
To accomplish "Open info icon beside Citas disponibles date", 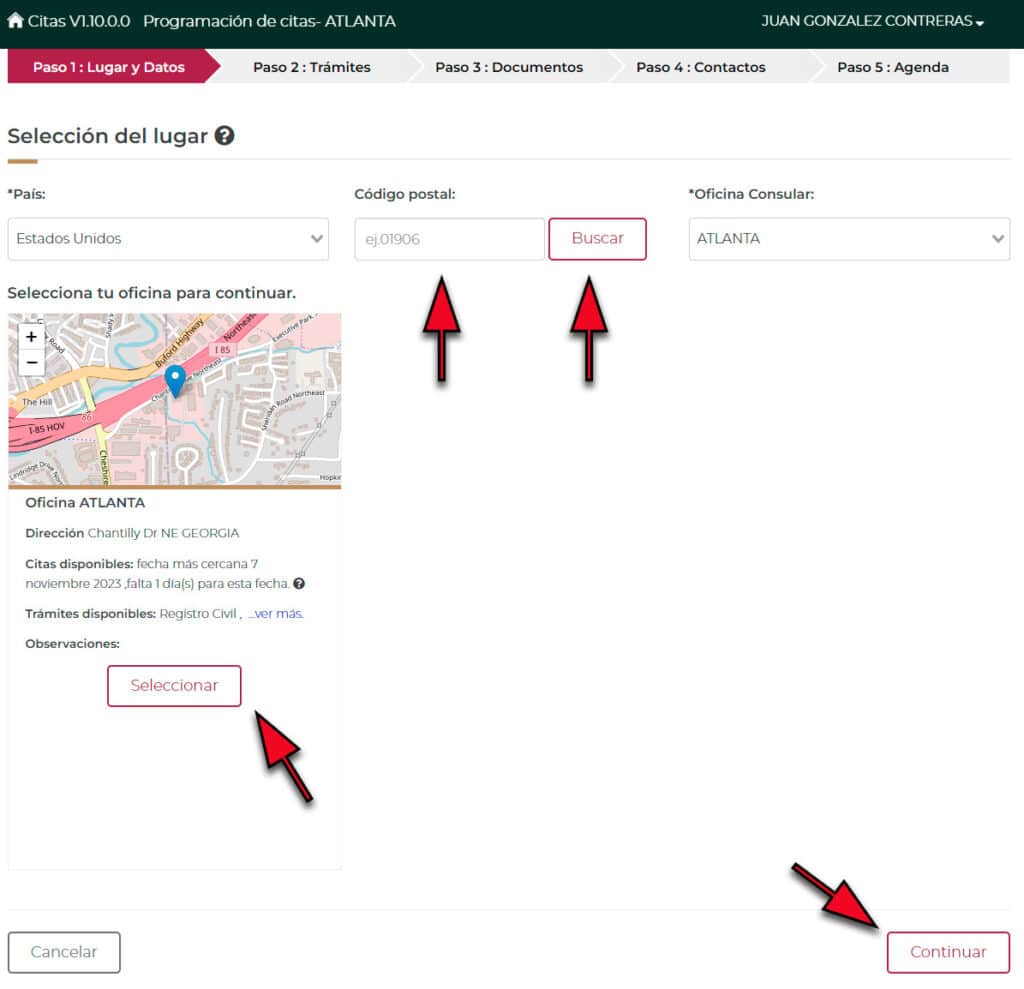I will point(299,584).
